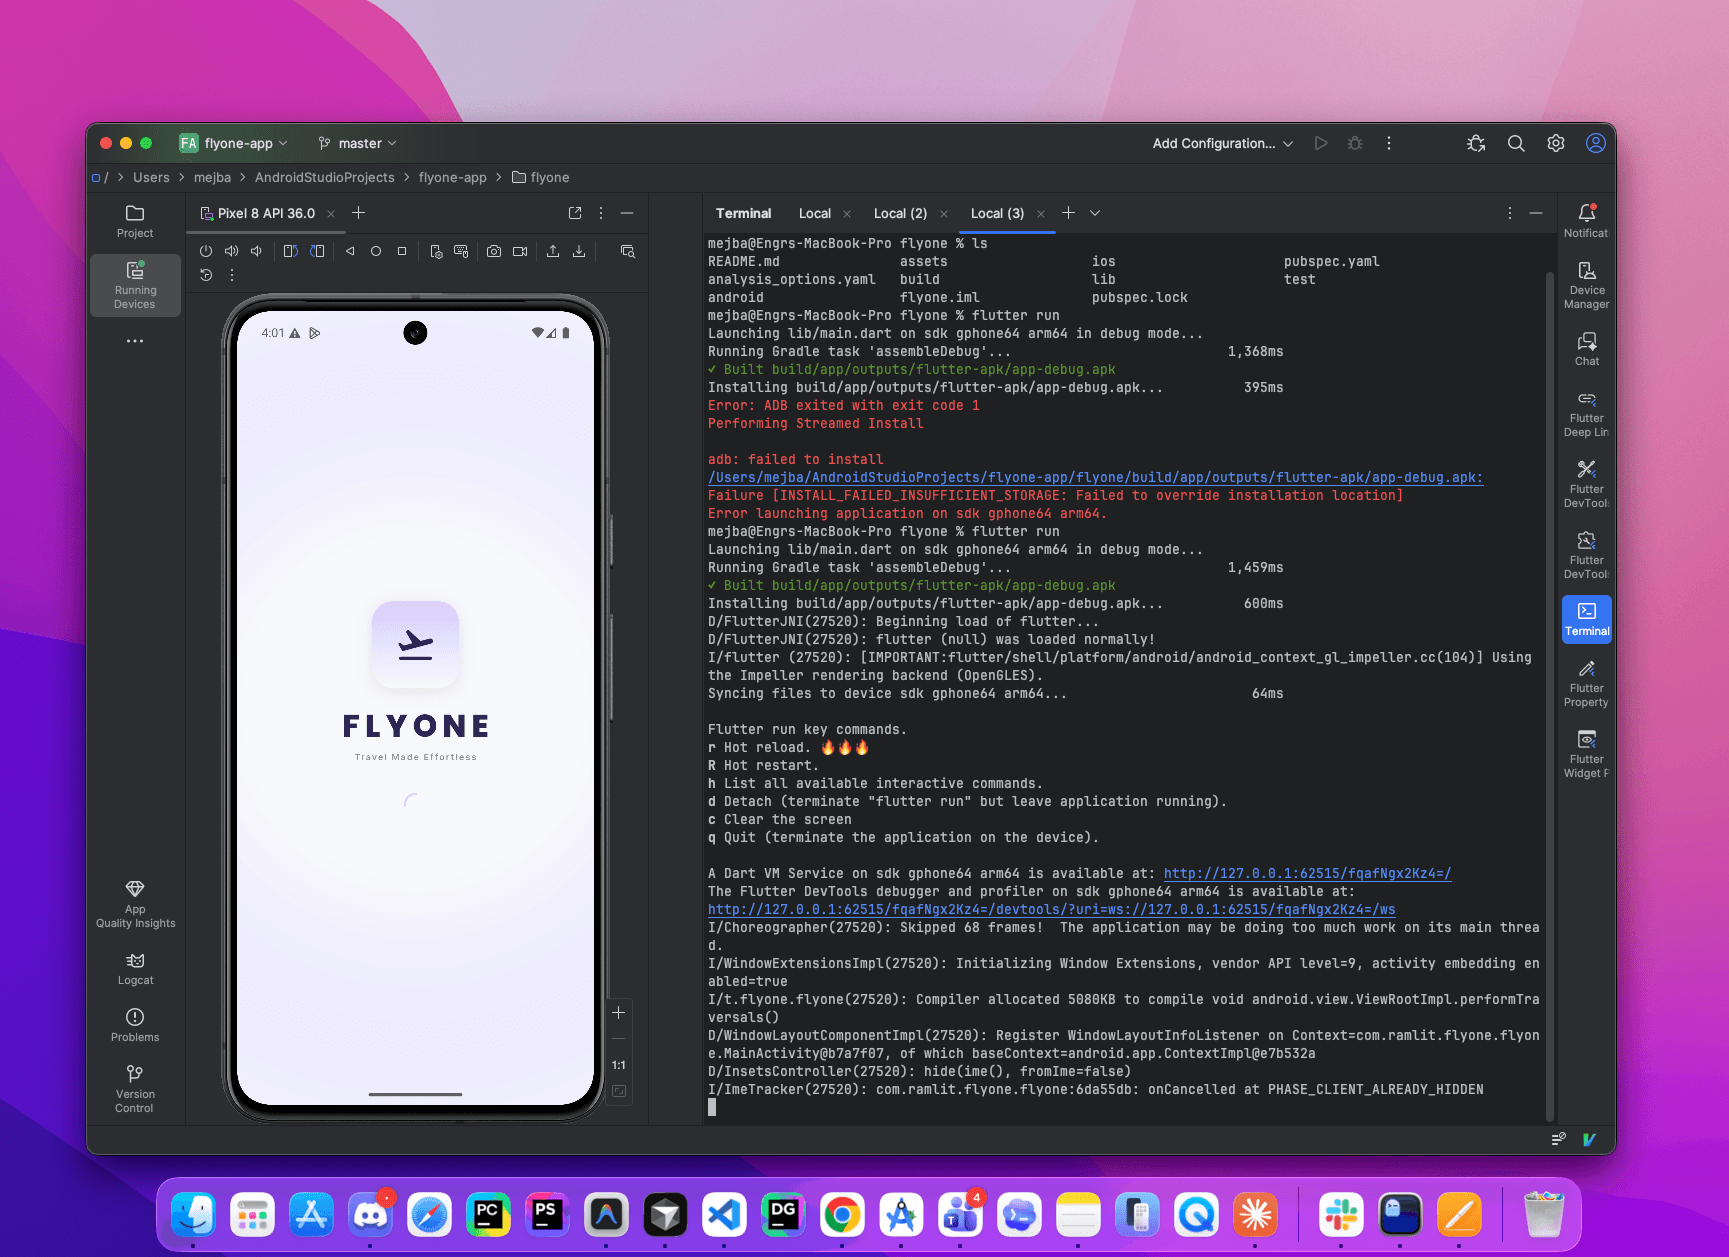Expand terminal tab options chevron

tap(1095, 213)
